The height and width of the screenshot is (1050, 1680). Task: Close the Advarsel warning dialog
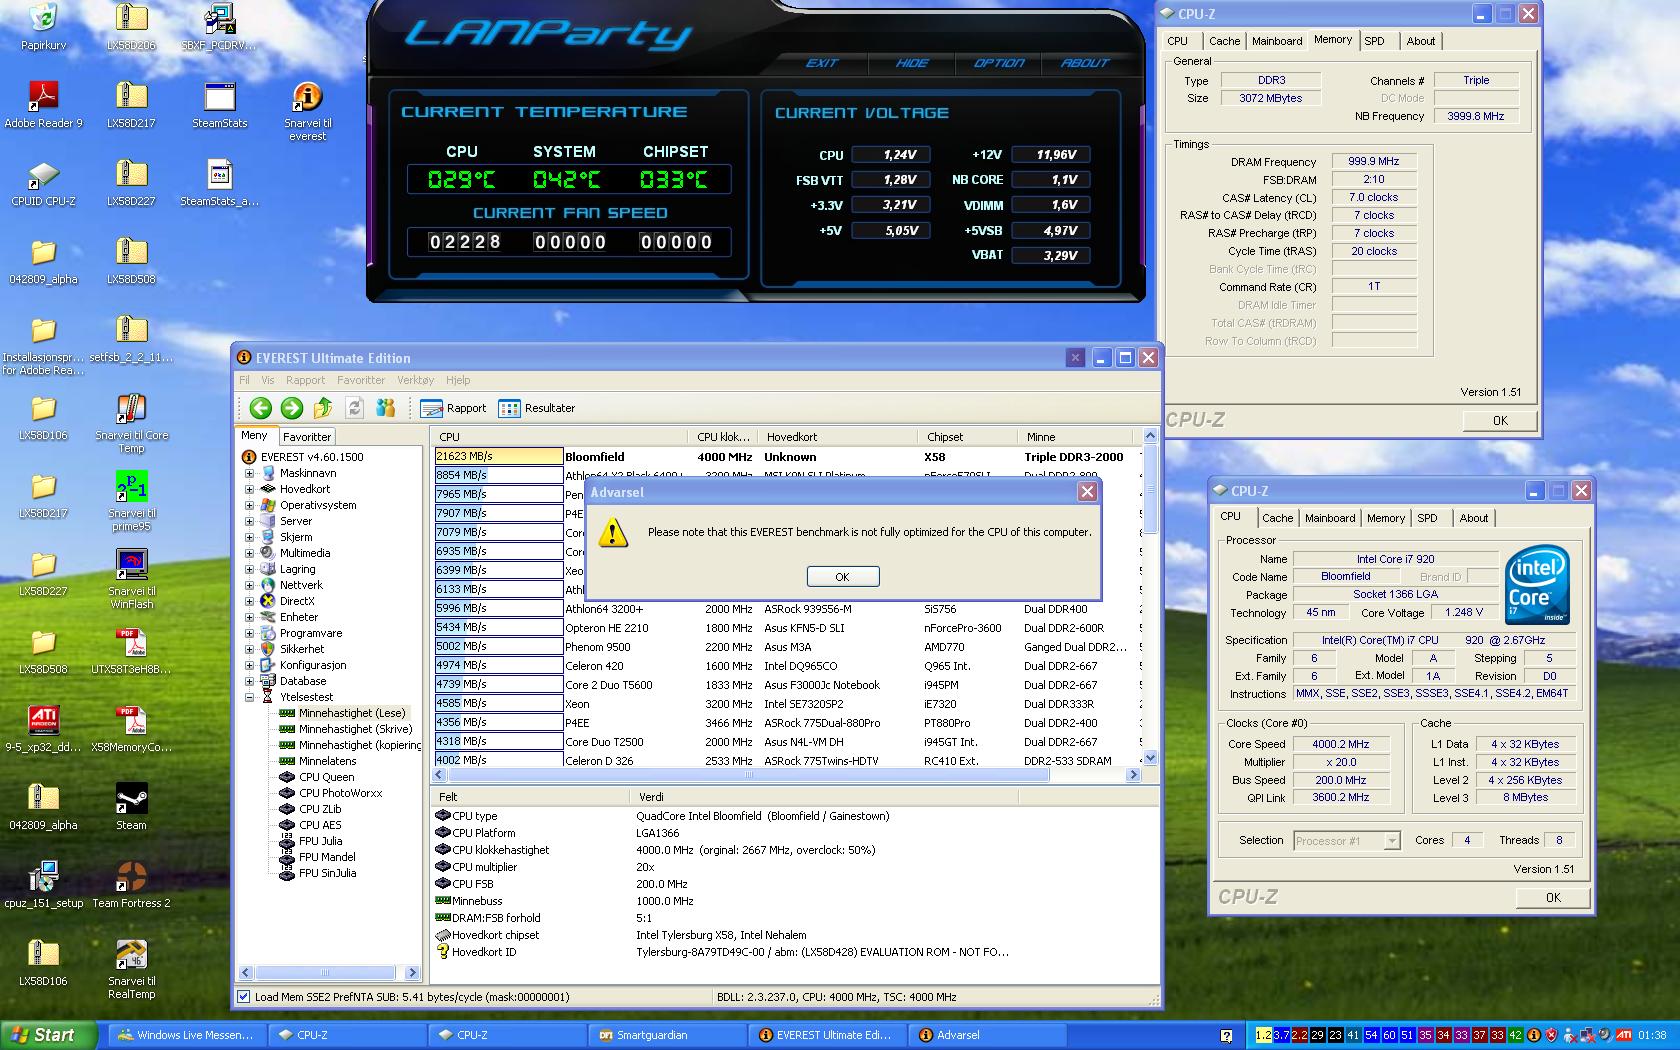tap(1087, 491)
